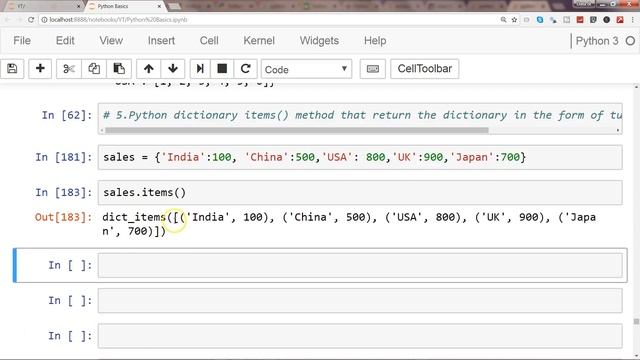Save the notebook with floppy disk icon
Image resolution: width=640 pixels, height=360 pixels.
tap(12, 69)
